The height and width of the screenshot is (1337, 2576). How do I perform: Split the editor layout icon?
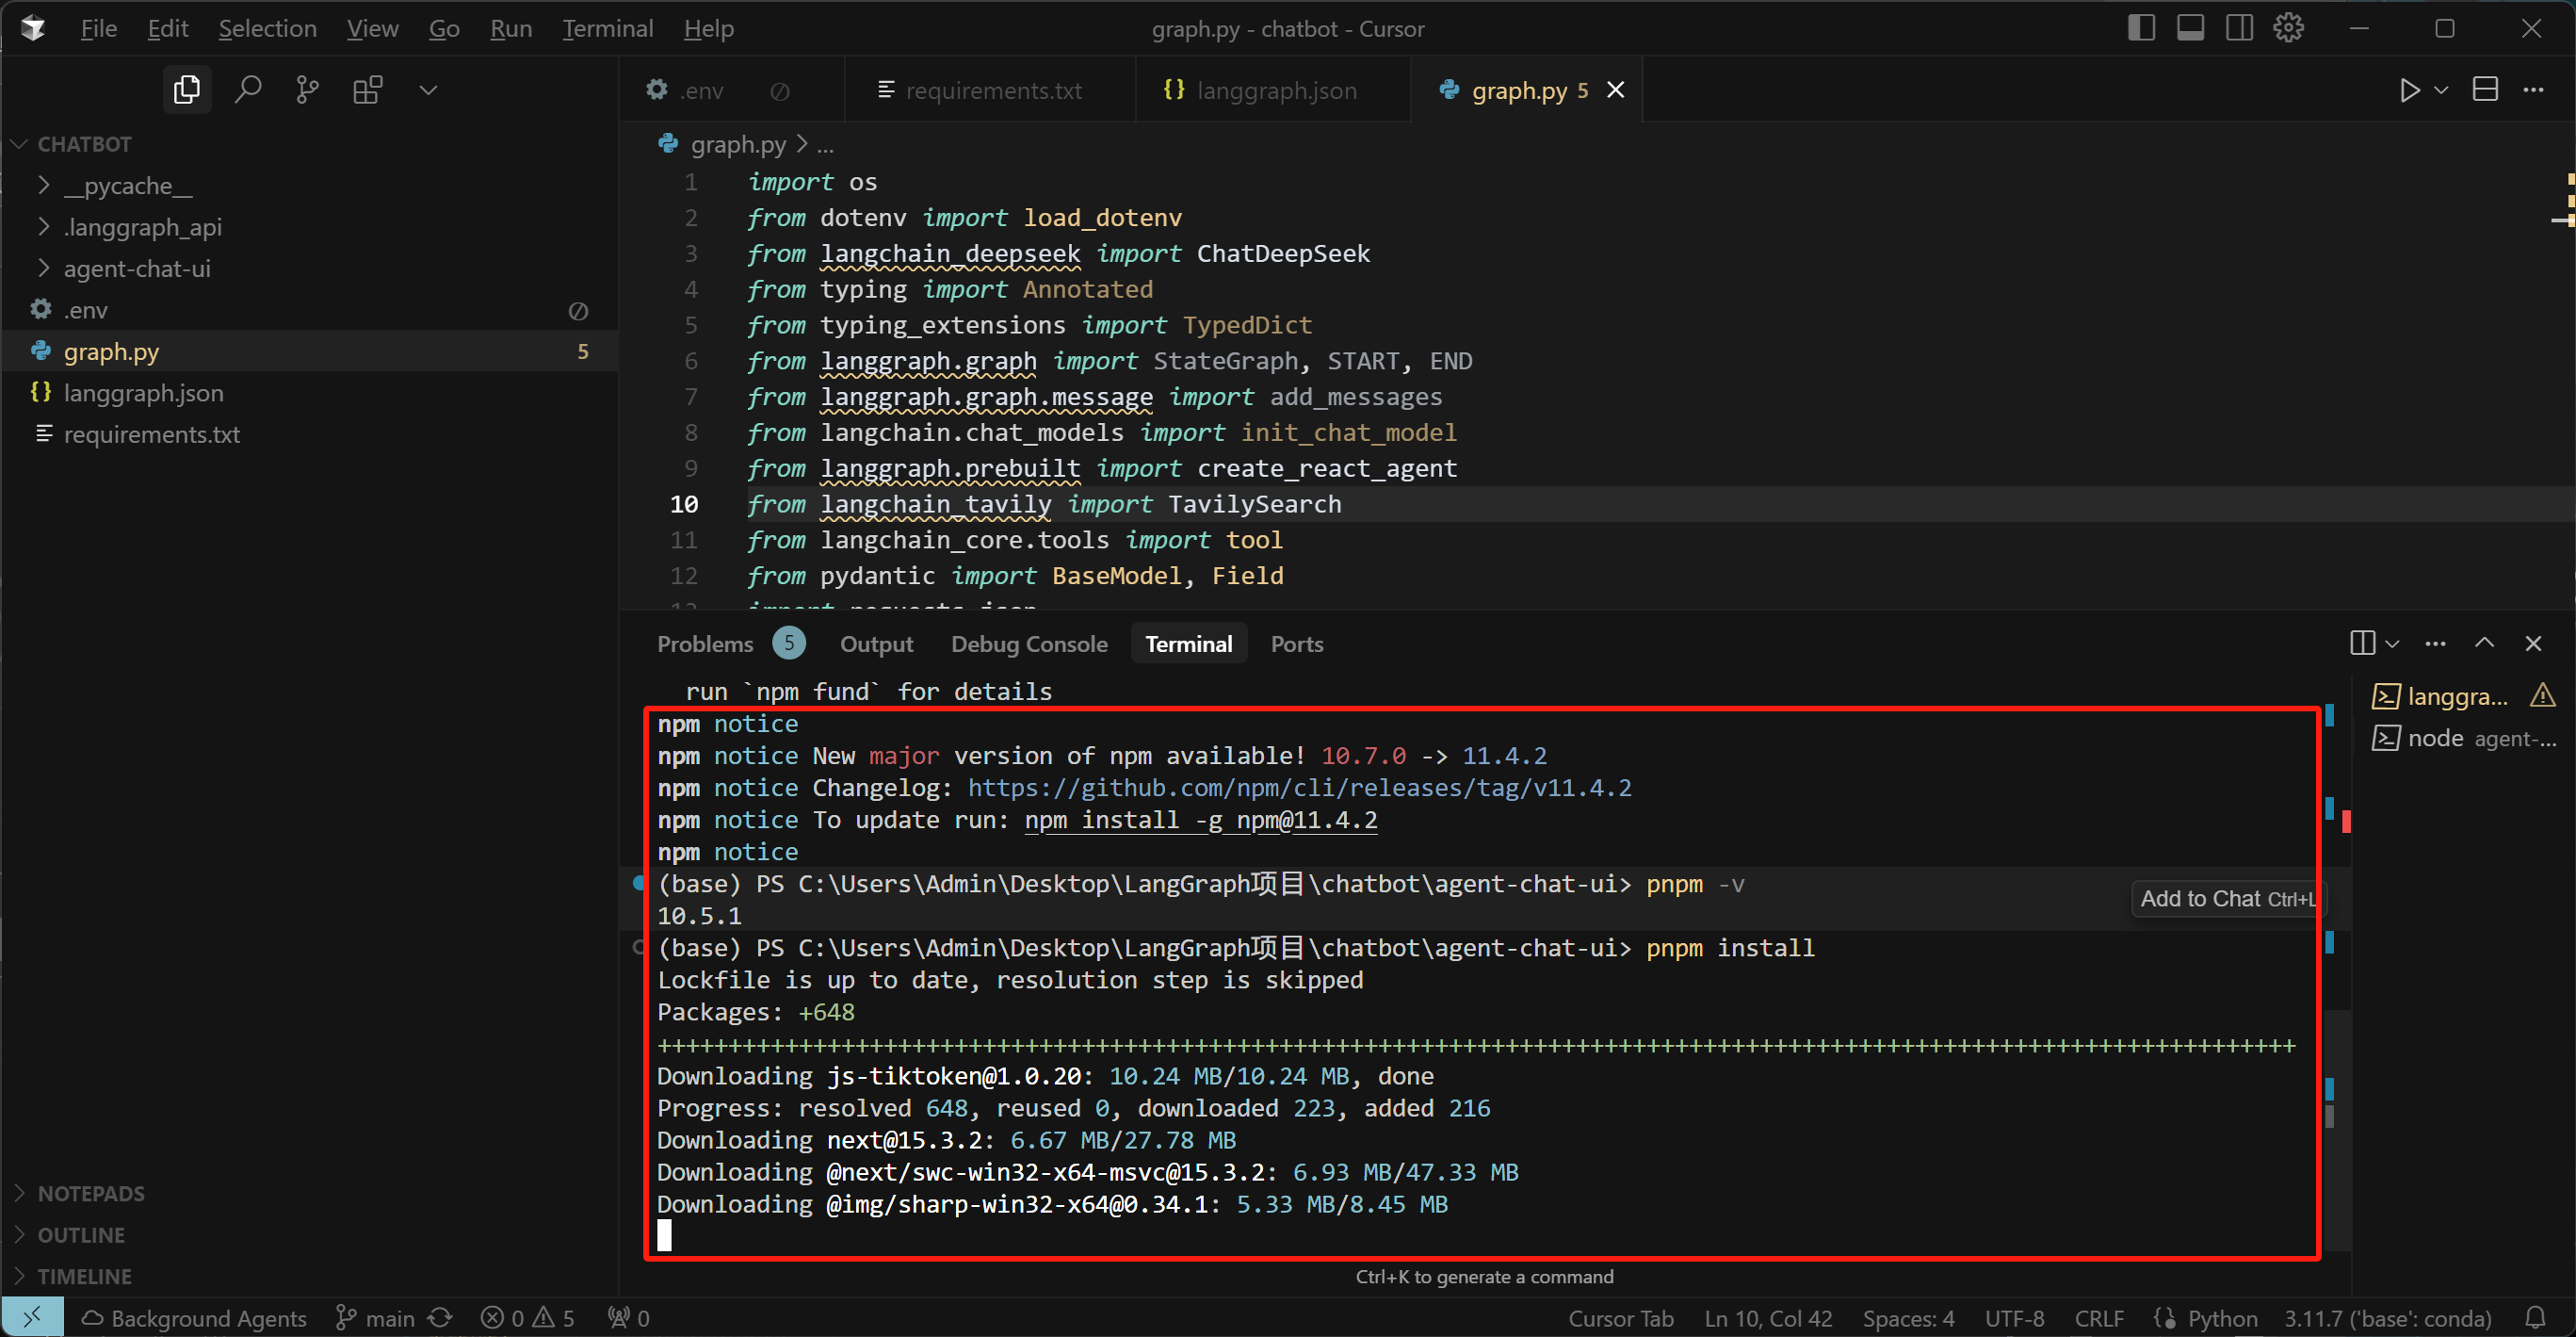click(x=2485, y=90)
